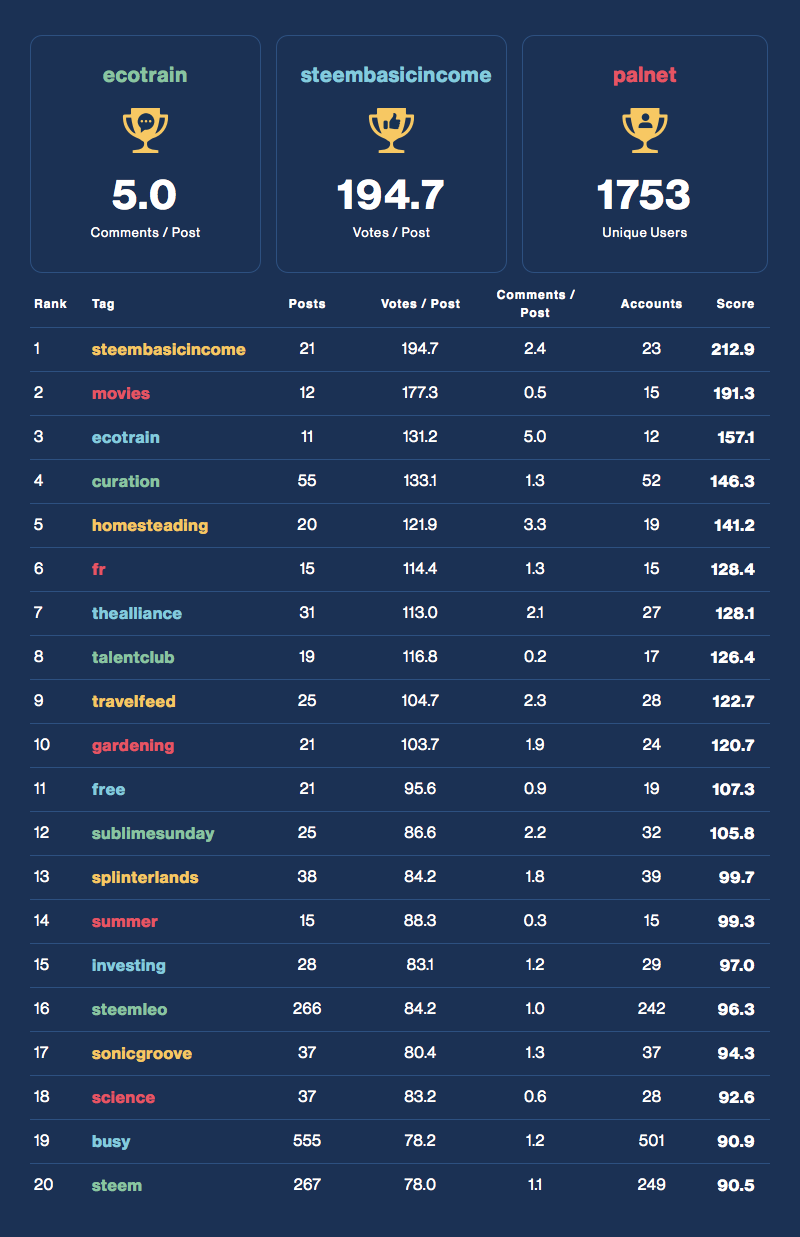800x1237 pixels.
Task: Select the 120.7 score for gardening
Action: [734, 746]
